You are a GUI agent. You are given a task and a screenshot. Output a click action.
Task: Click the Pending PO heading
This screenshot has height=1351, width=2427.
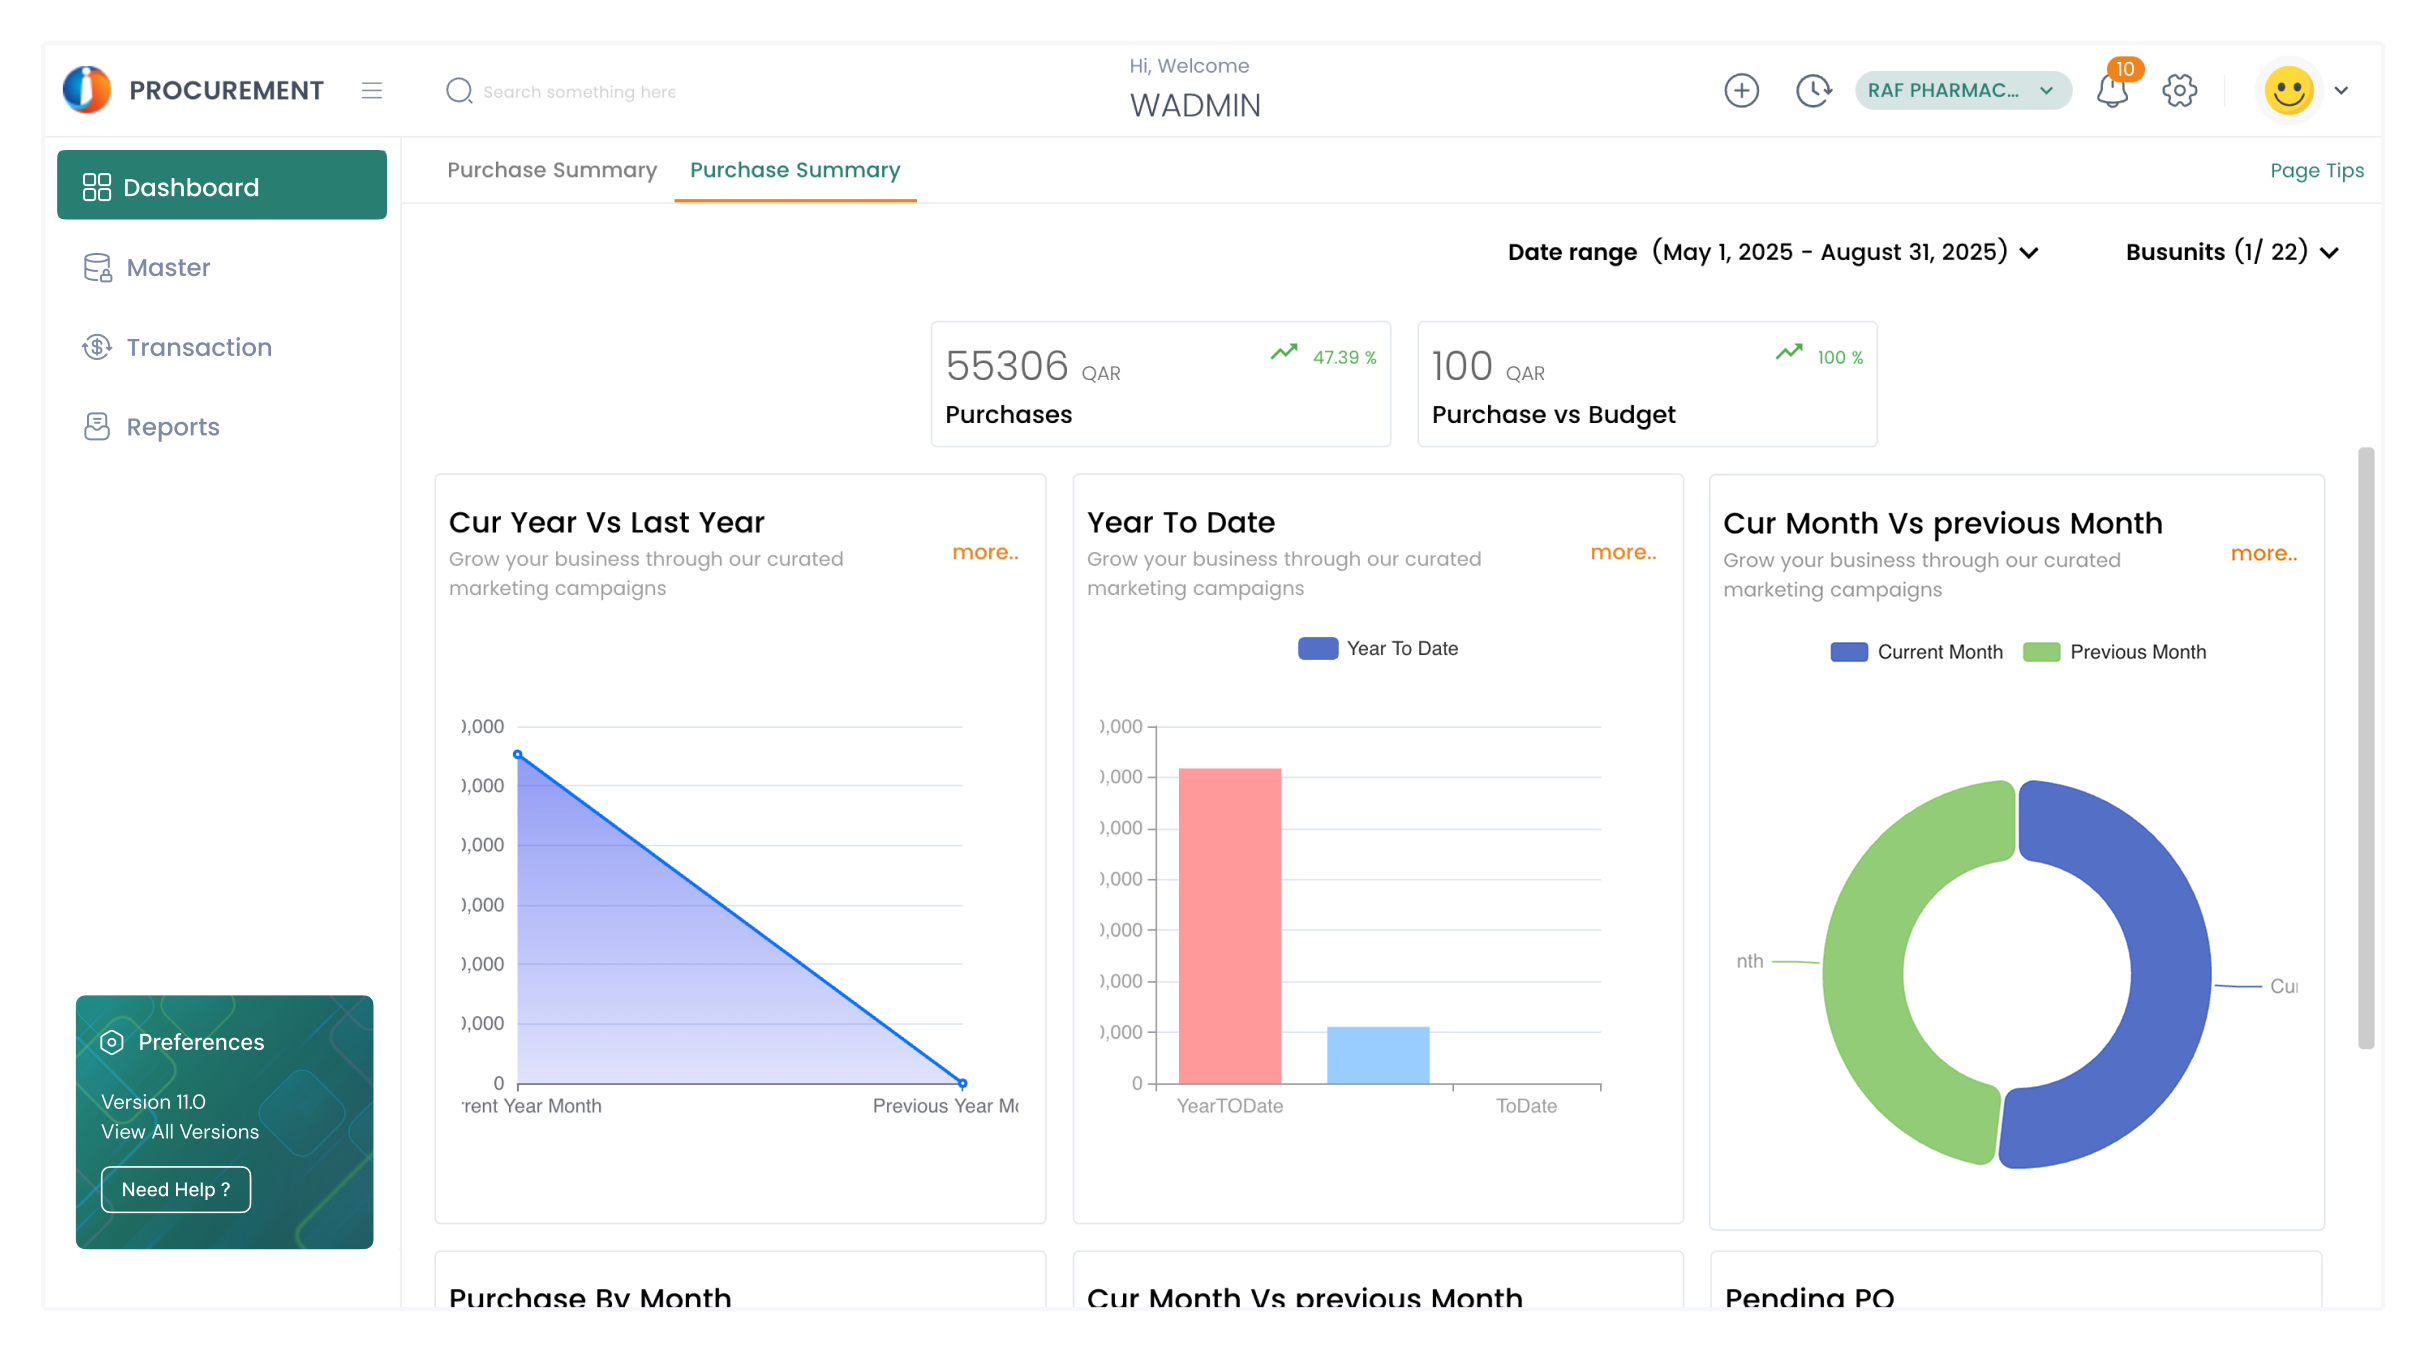(x=1809, y=1297)
